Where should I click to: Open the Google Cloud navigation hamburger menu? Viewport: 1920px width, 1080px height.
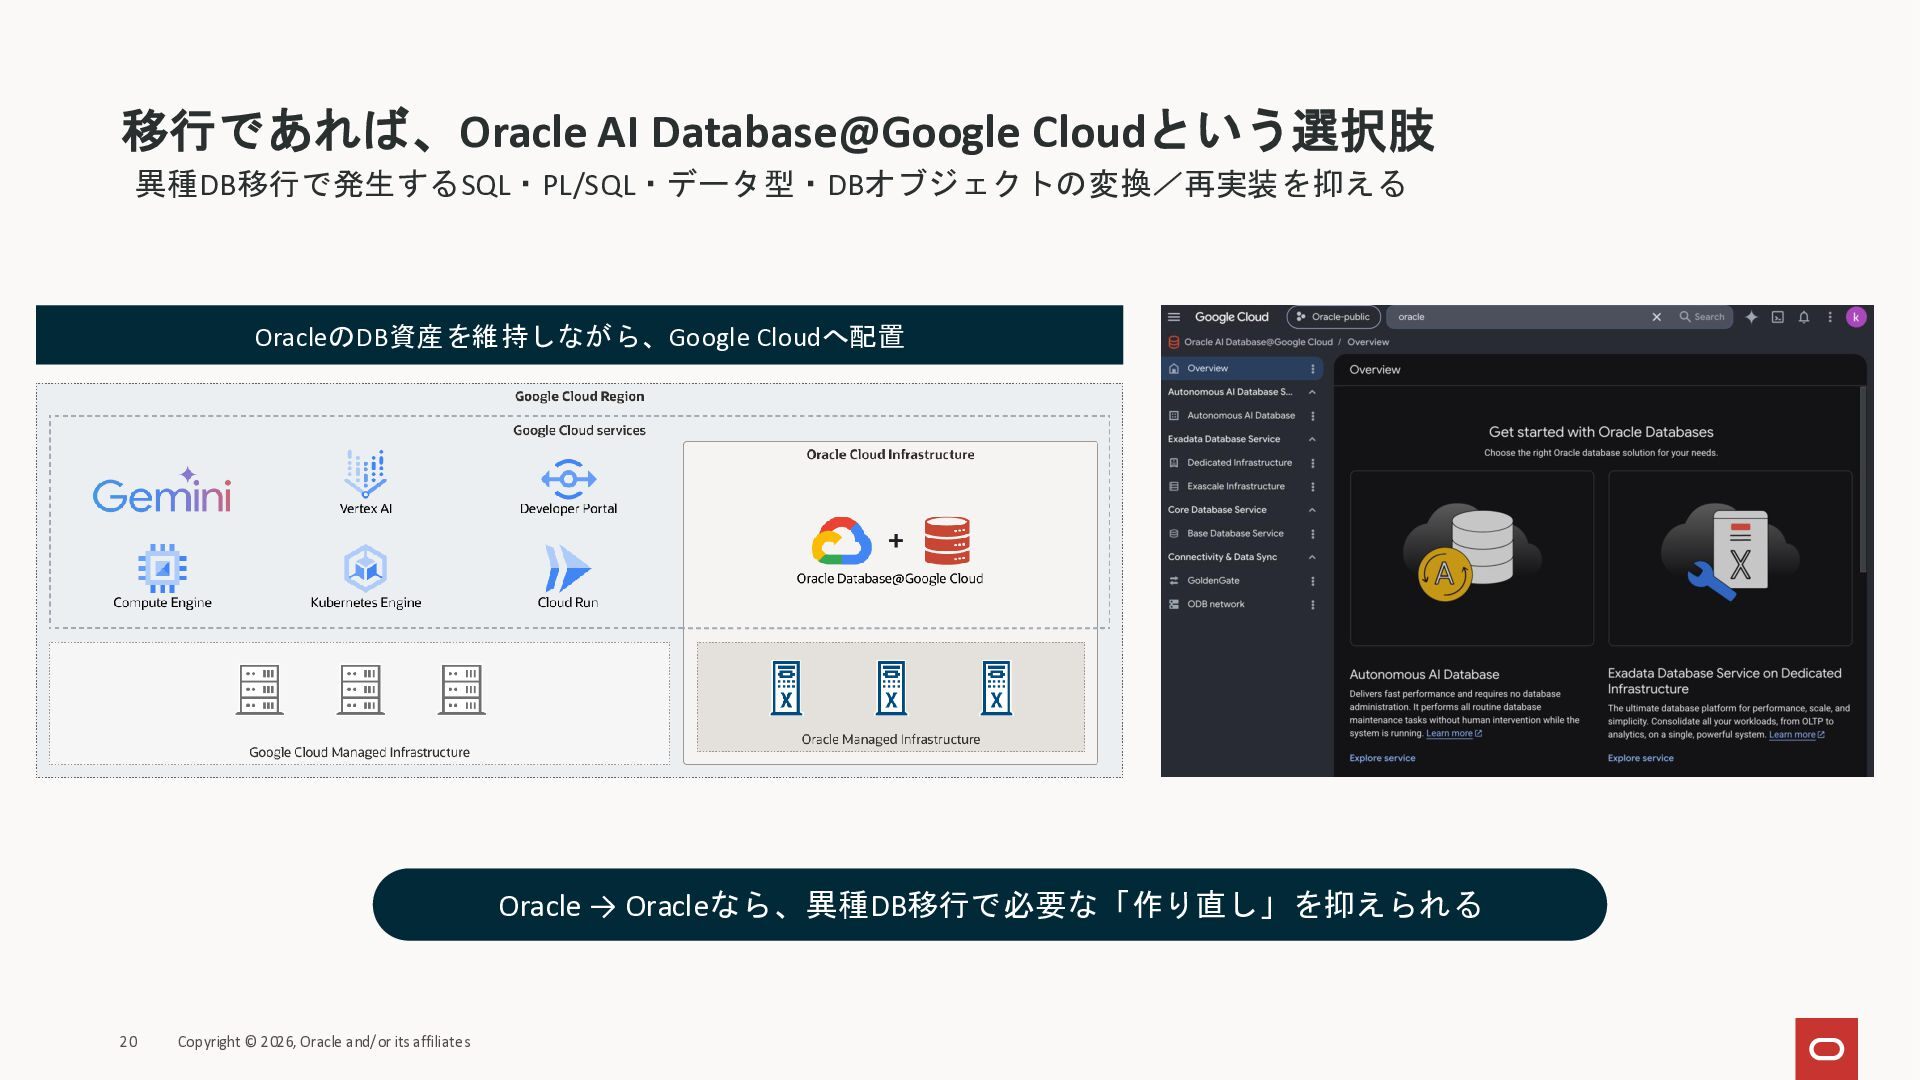(1174, 317)
